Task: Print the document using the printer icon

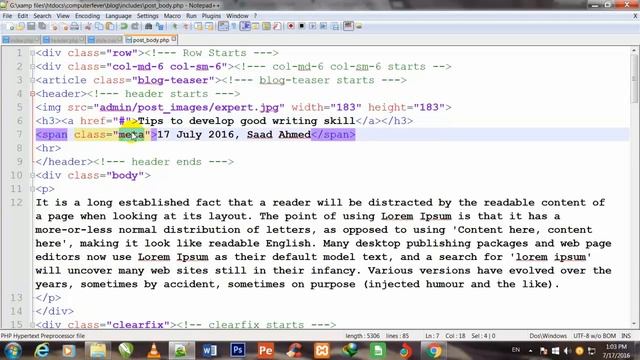Action: point(74,27)
